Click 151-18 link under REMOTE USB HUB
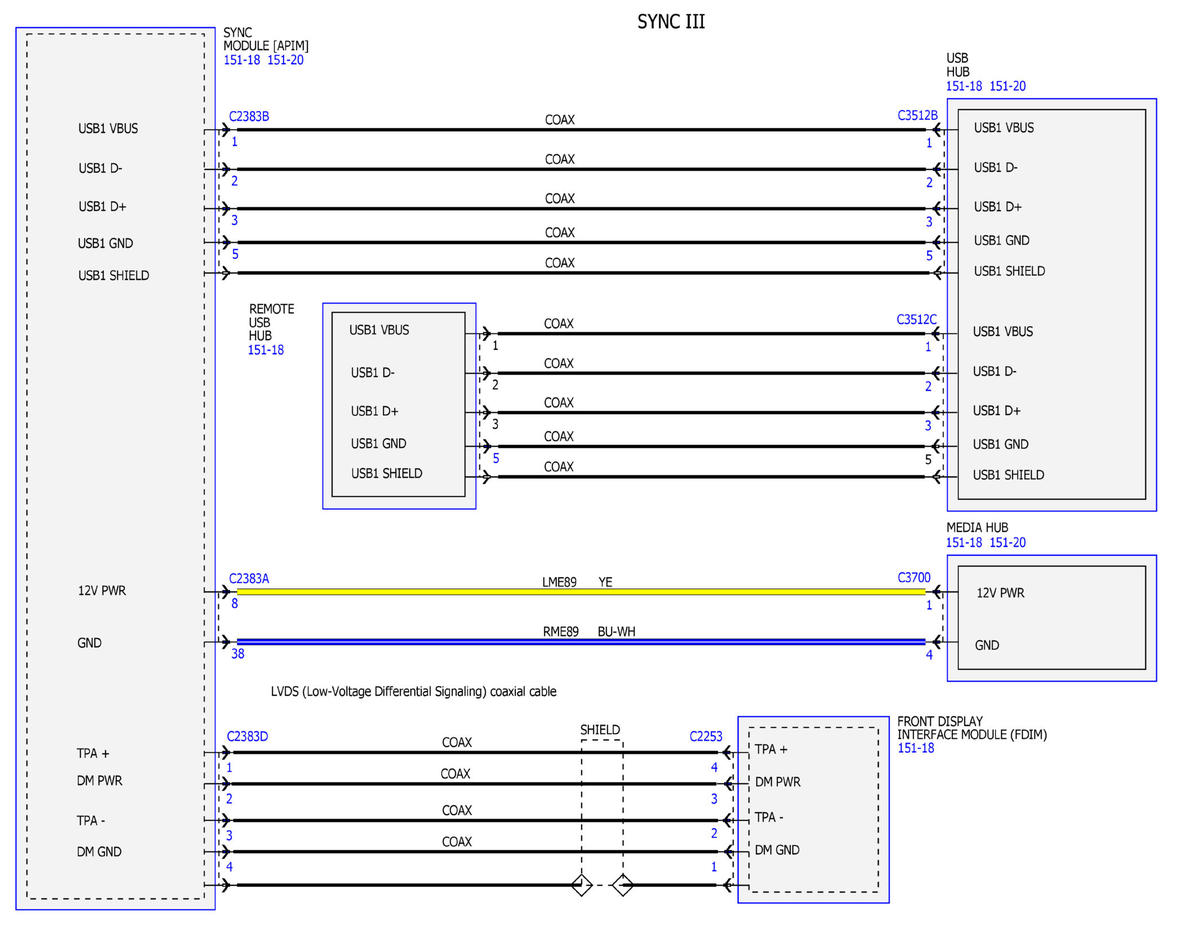Image resolution: width=1200 pixels, height=927 pixels. 266,350
